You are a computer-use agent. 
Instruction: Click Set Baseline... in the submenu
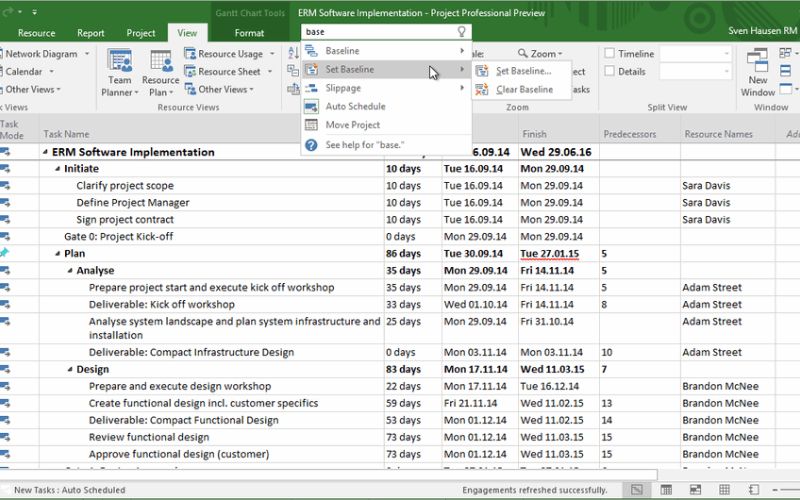[x=521, y=71]
